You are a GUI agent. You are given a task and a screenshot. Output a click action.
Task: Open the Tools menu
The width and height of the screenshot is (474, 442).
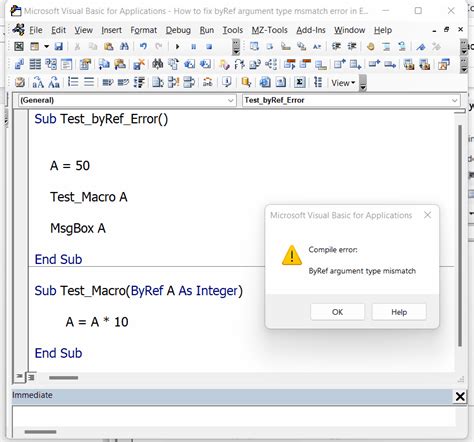click(233, 30)
